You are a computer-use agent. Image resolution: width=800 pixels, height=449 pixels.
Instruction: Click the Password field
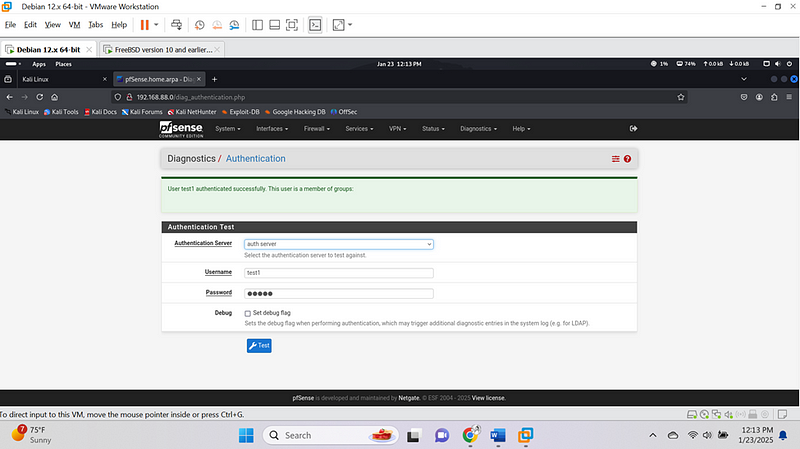pos(339,293)
